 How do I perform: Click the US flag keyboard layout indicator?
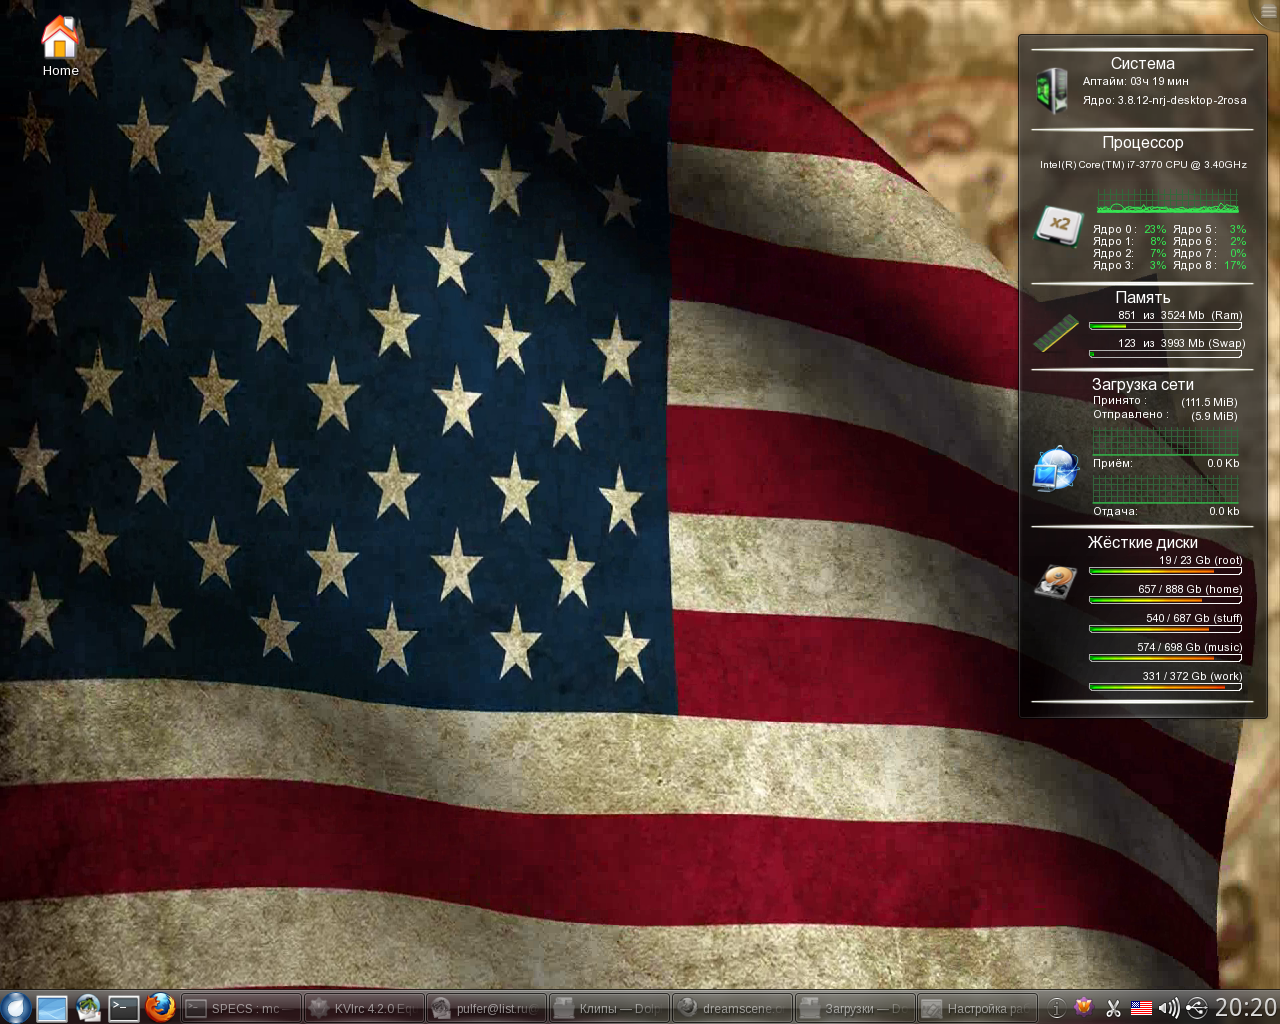1141,1008
